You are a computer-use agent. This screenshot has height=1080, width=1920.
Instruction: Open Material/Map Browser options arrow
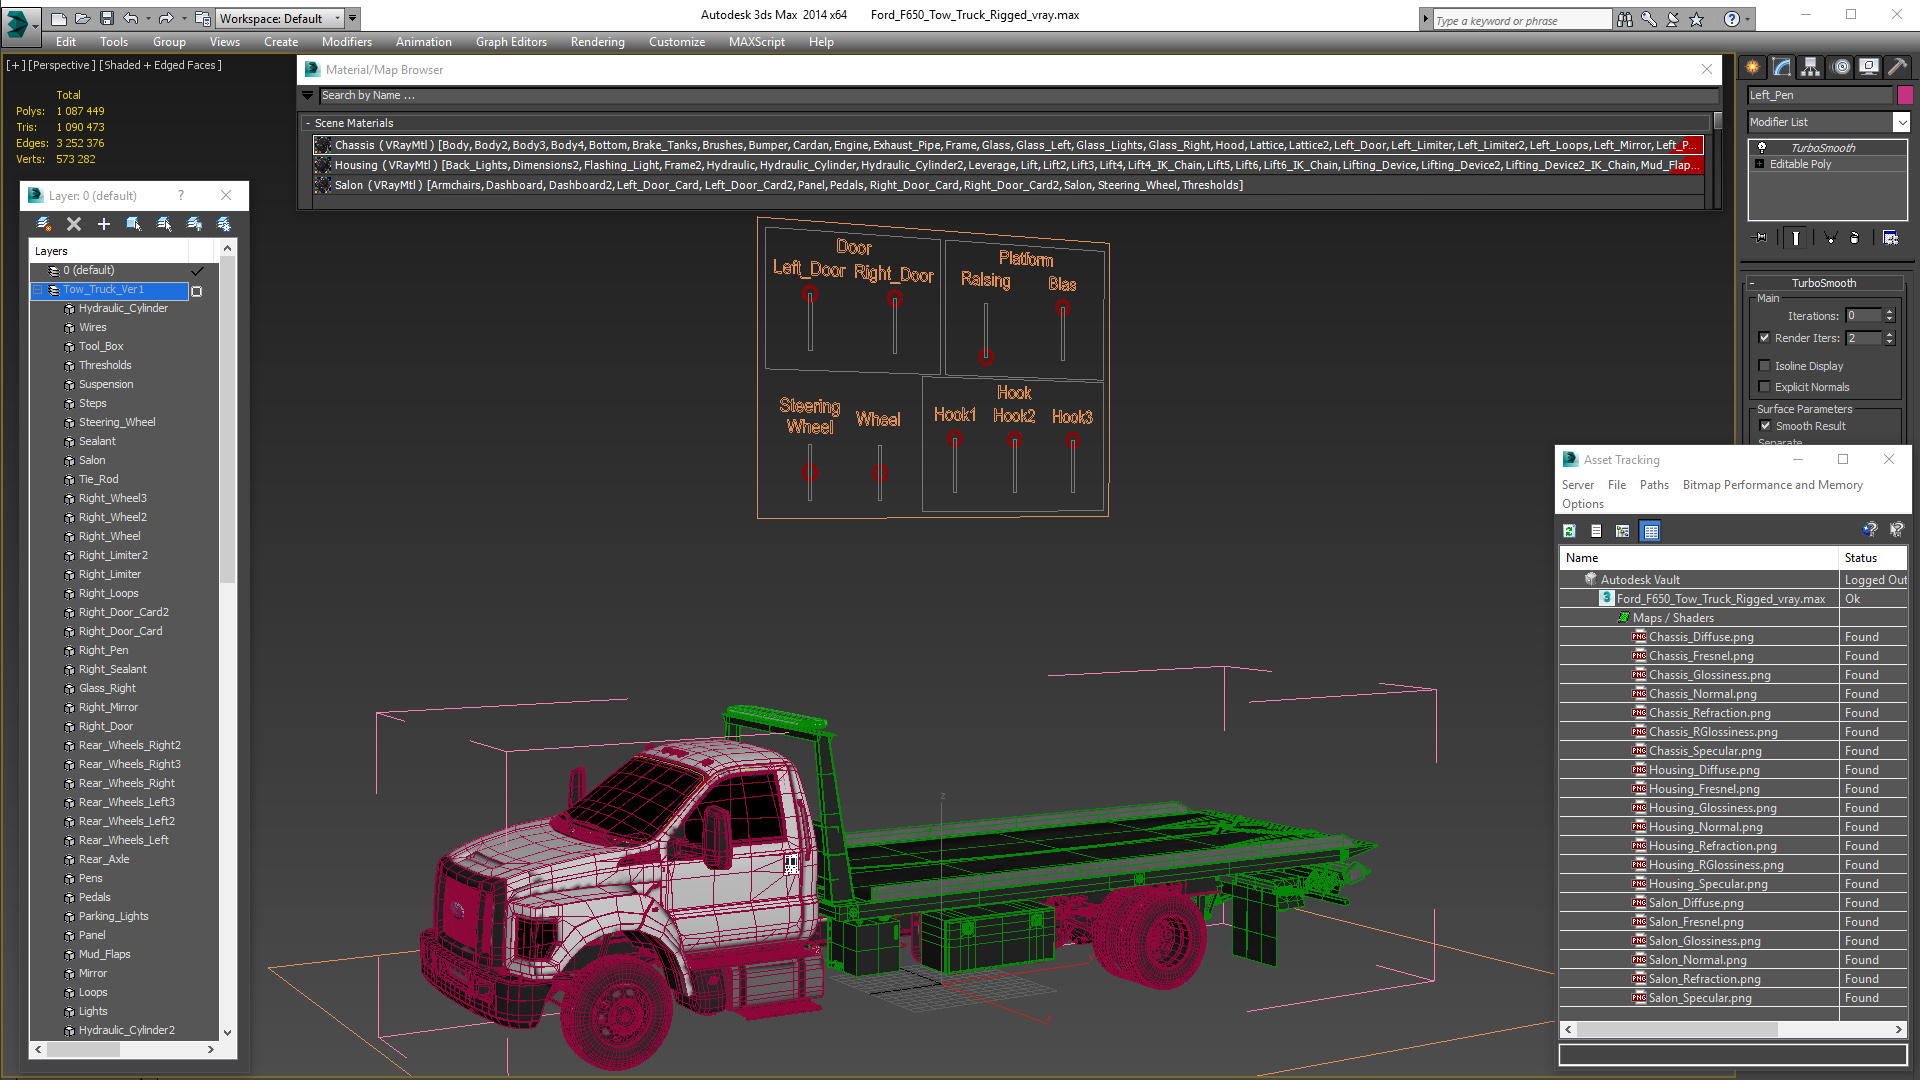308,96
